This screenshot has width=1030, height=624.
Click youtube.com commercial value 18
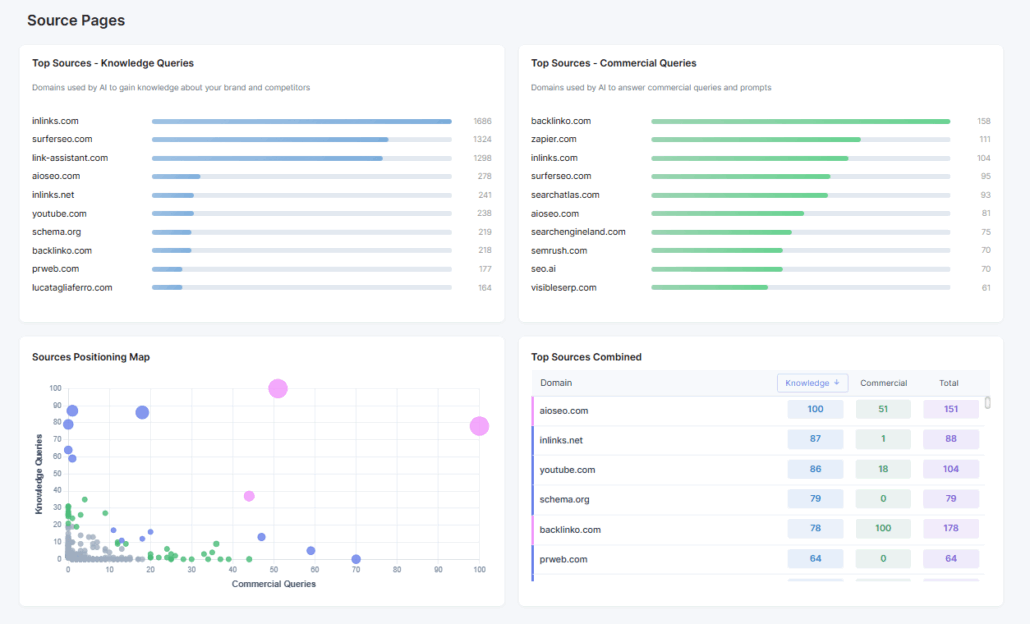[x=883, y=469]
